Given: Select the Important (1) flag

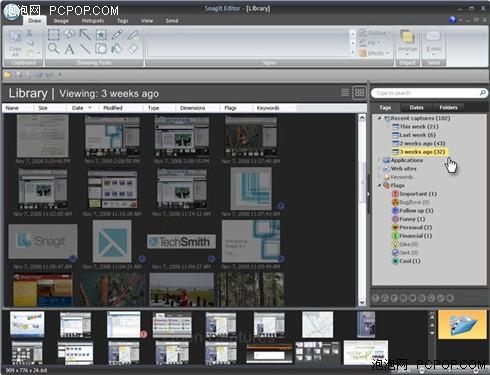Looking at the screenshot, I should click(414, 194).
